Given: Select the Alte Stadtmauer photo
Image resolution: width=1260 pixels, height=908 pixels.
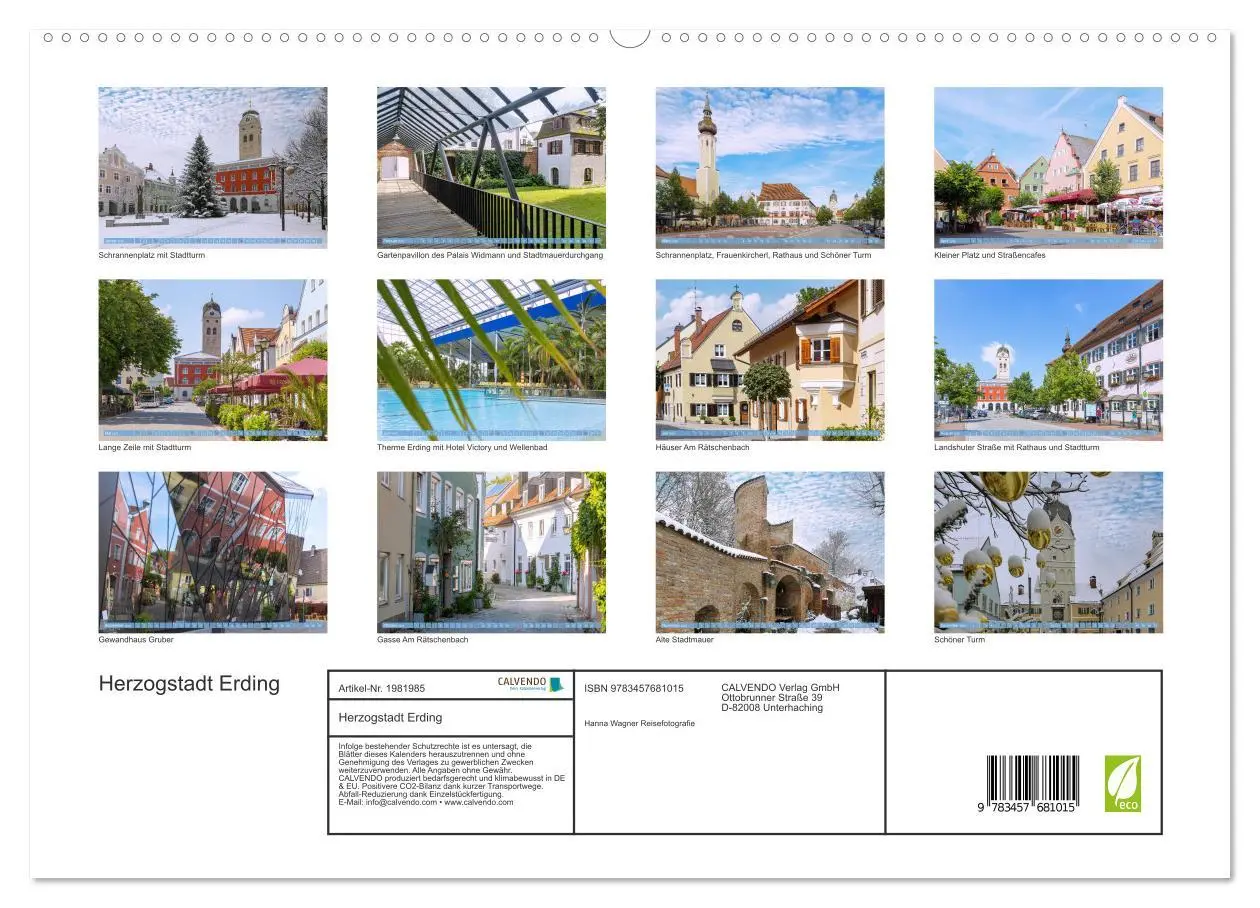Looking at the screenshot, I should 770,552.
